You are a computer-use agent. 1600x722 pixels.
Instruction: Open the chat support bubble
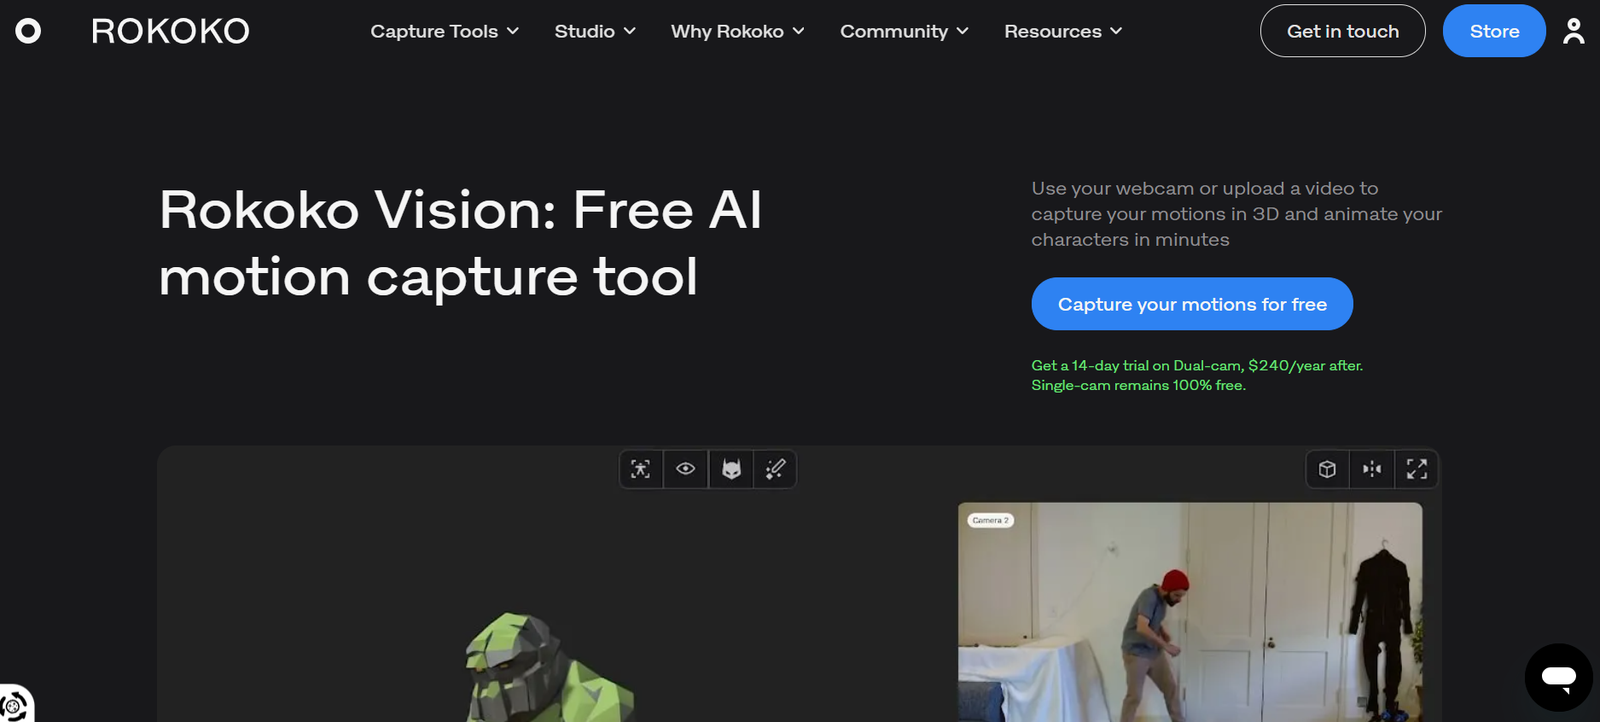[1558, 678]
